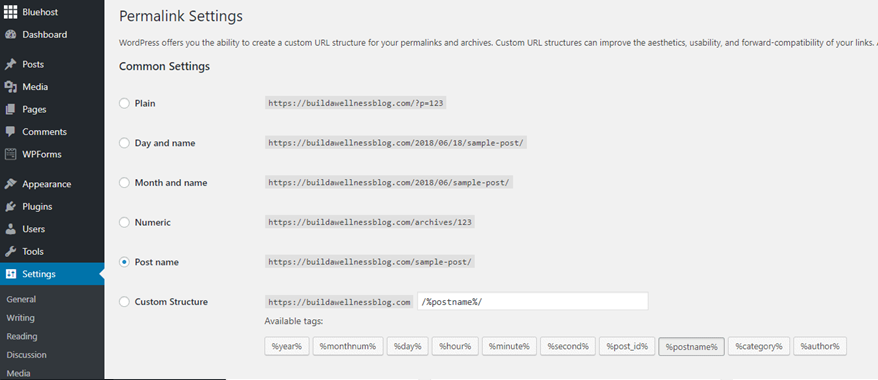The width and height of the screenshot is (878, 380).
Task: Click the Appearance paintbrush icon
Action: point(11,184)
